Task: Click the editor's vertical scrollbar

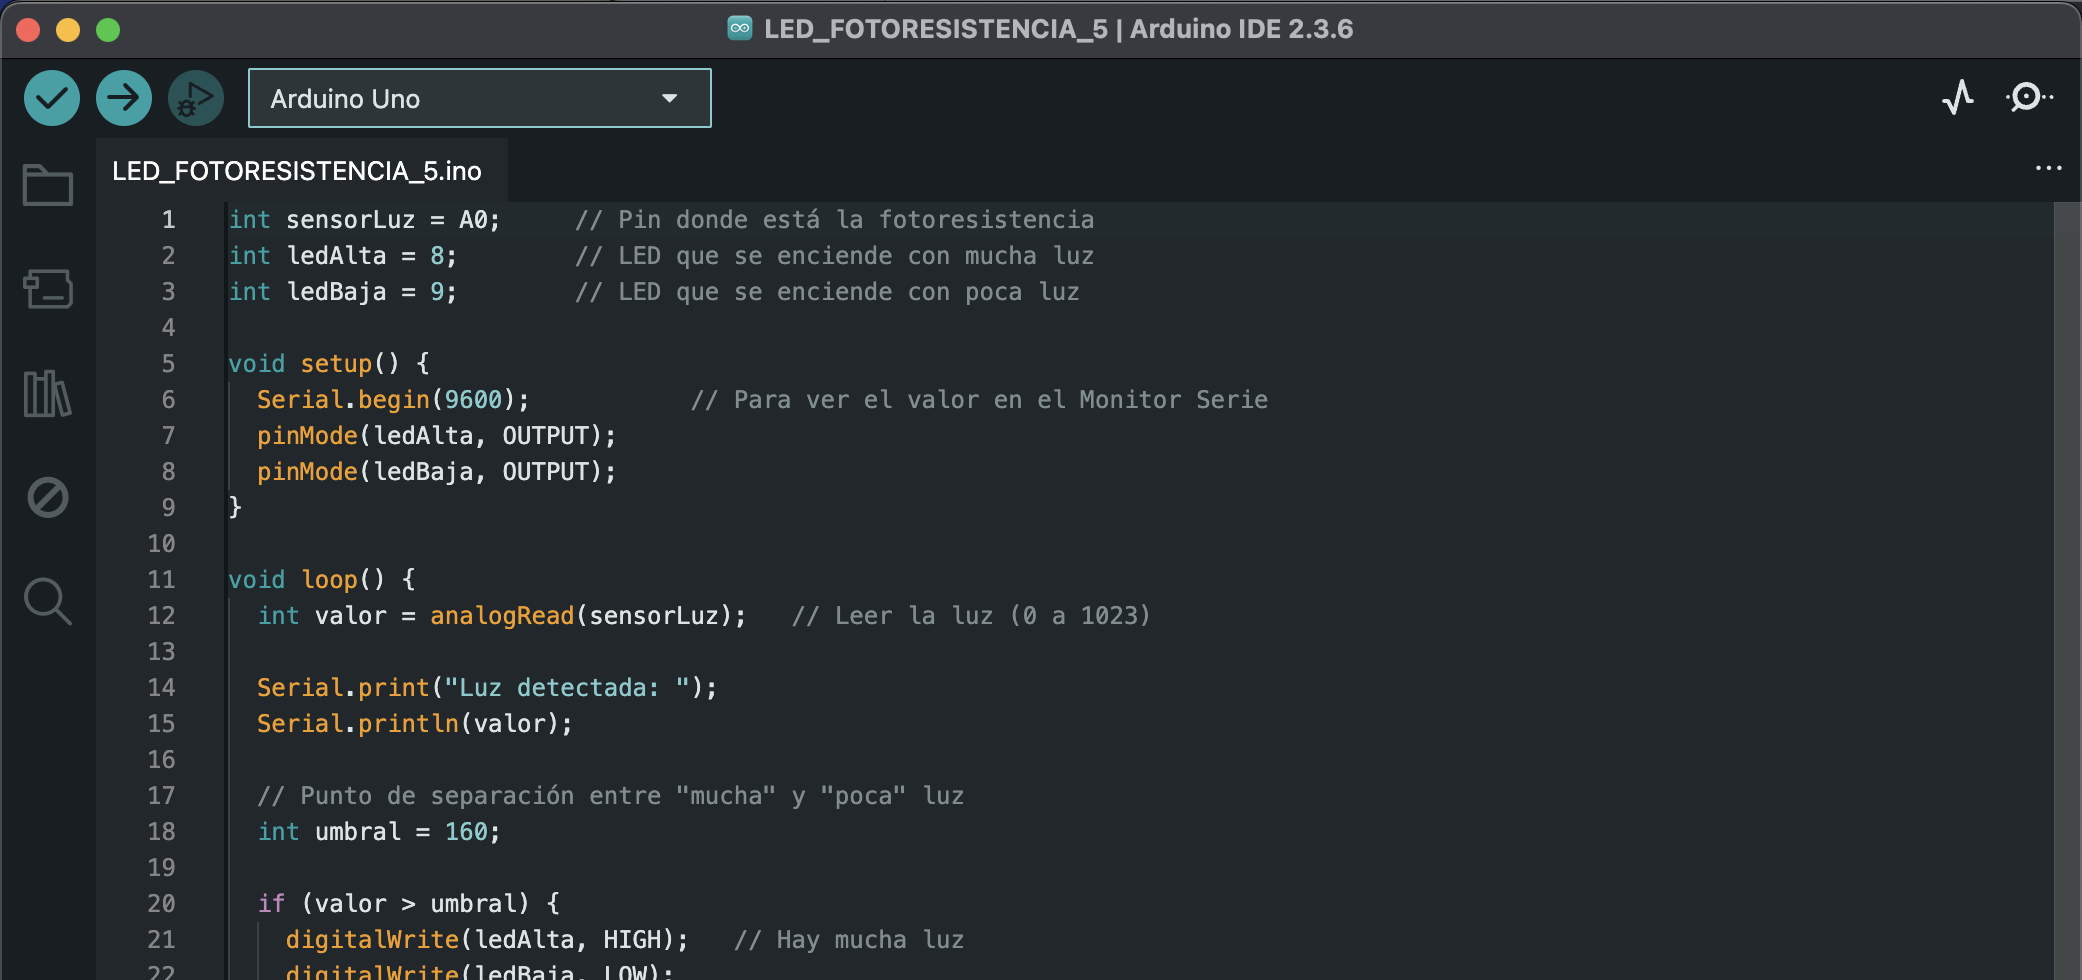Action: click(2066, 590)
